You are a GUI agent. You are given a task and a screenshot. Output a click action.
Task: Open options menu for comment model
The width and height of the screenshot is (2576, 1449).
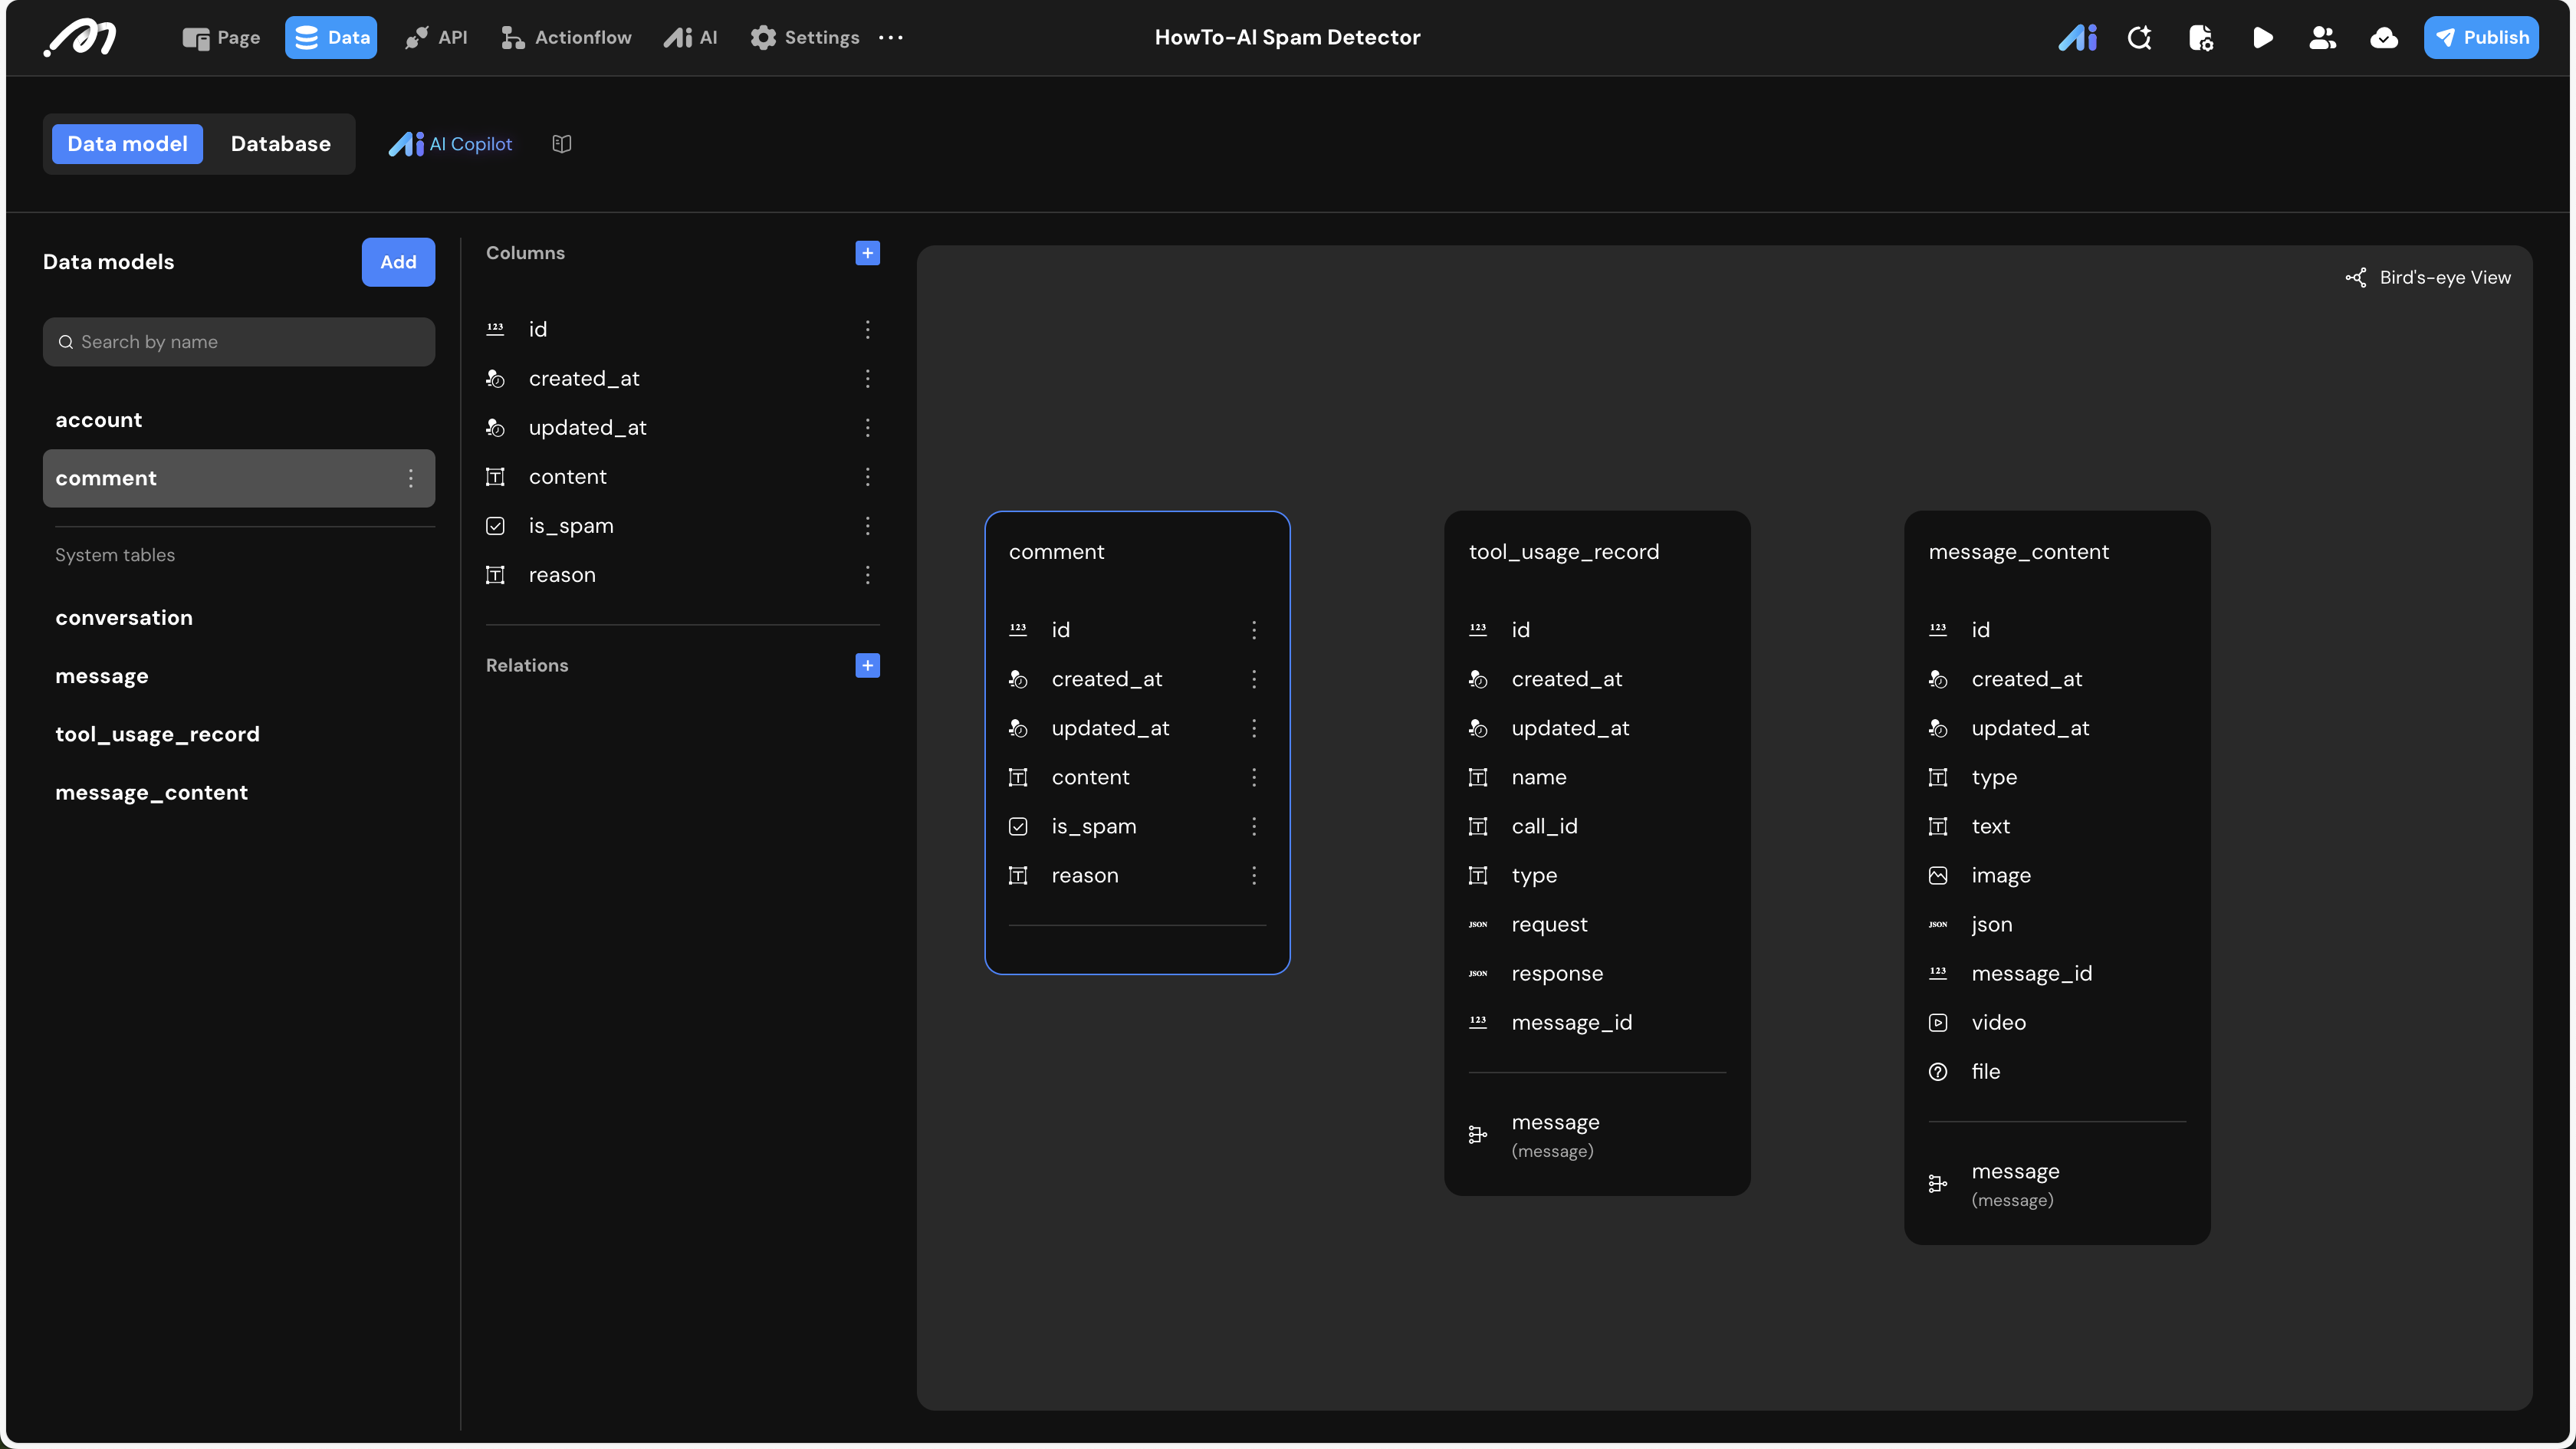pyautogui.click(x=410, y=478)
